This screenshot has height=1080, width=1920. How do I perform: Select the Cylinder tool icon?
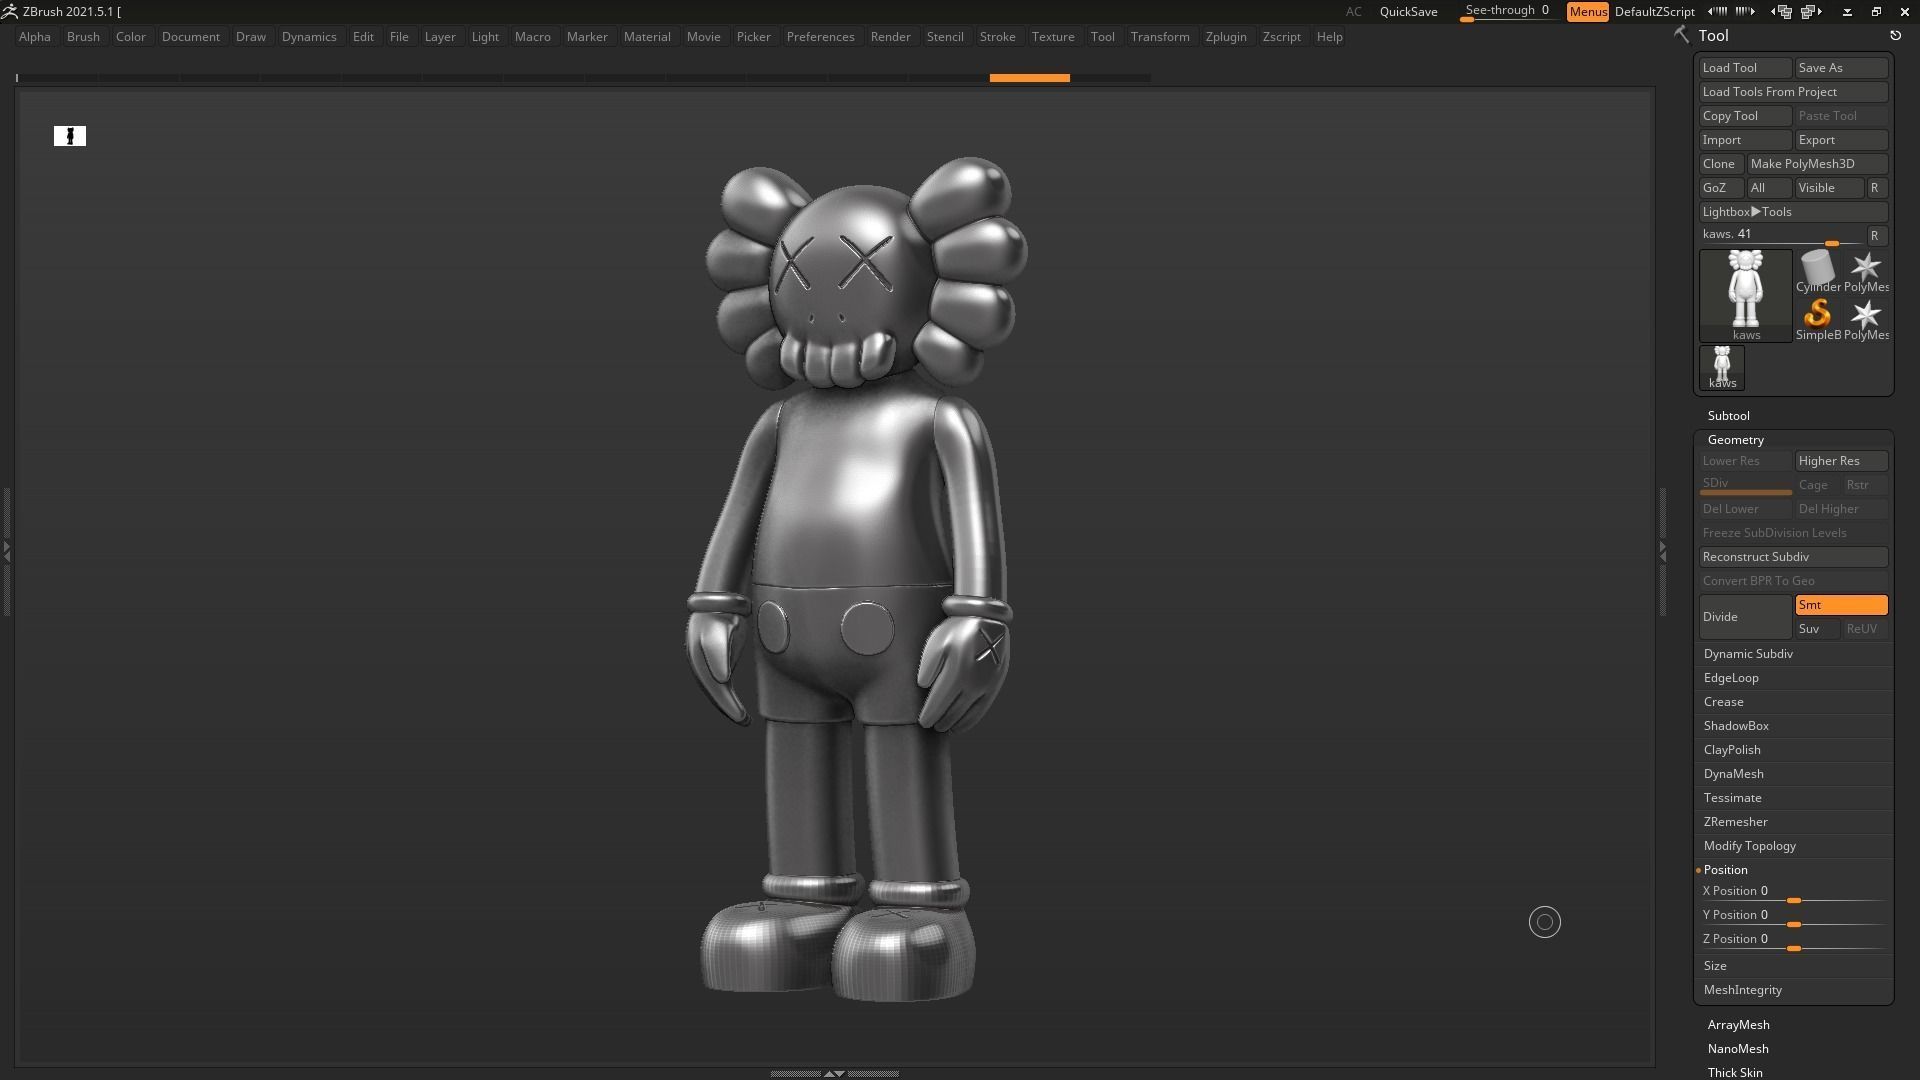(1817, 271)
